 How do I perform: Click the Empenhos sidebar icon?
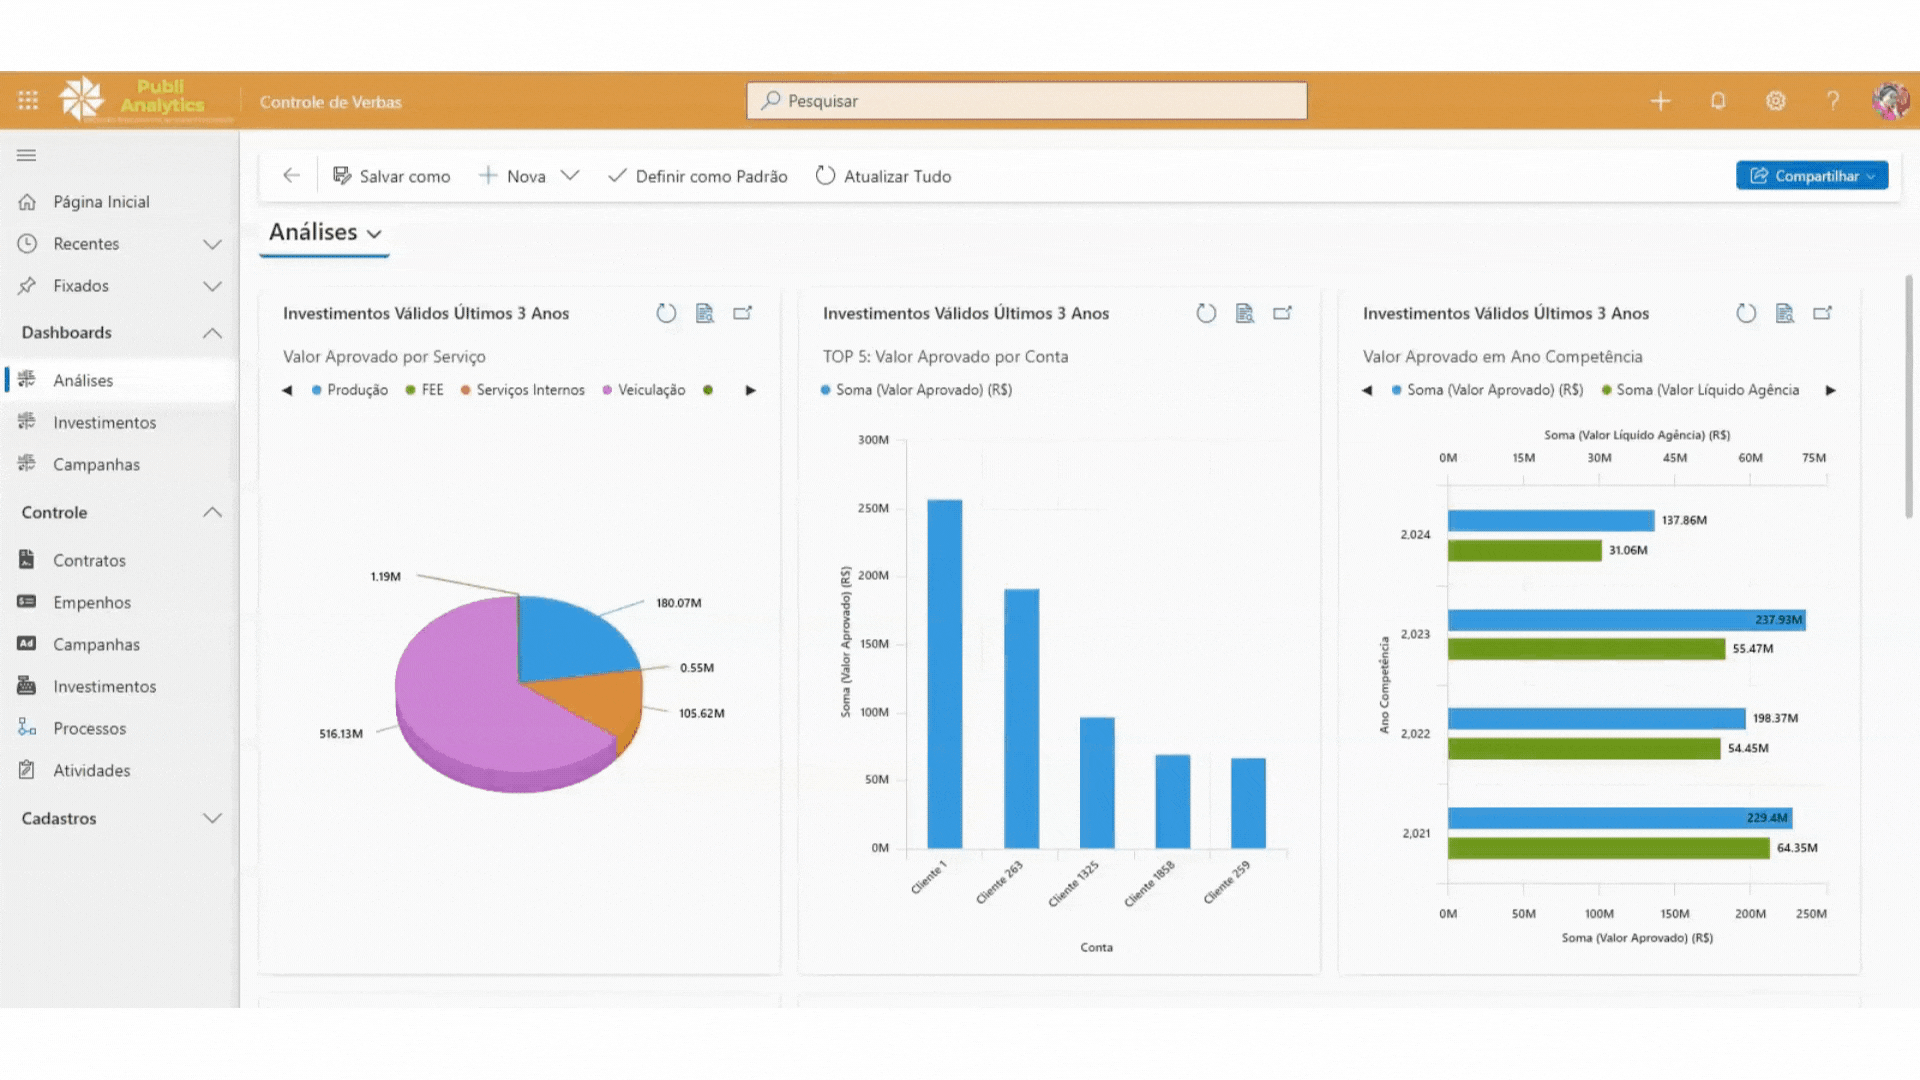[x=27, y=602]
